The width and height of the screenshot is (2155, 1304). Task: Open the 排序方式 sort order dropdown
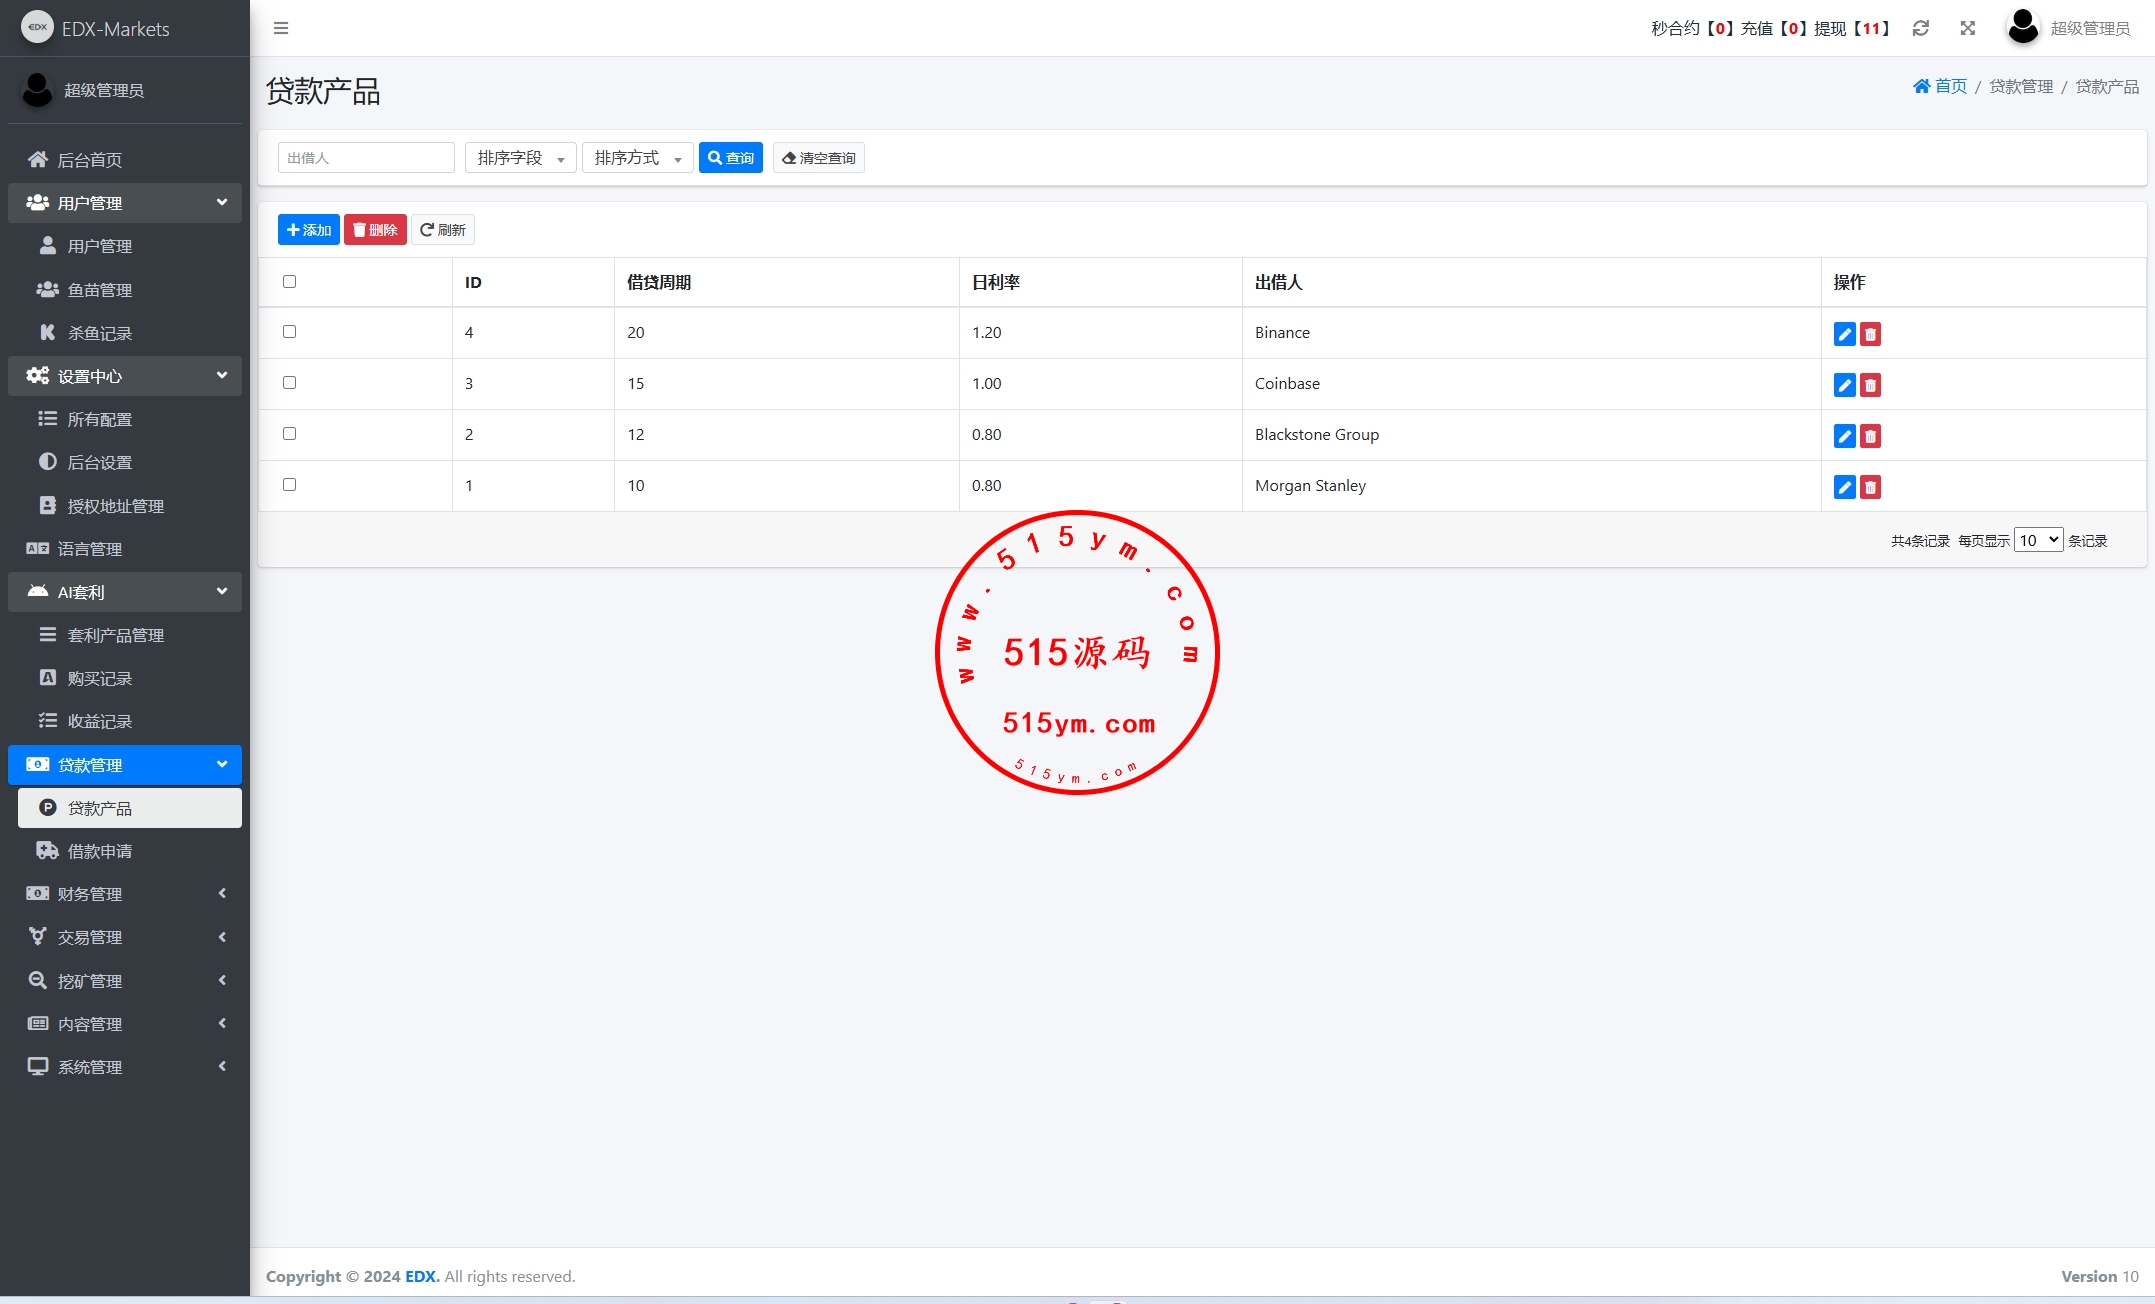pos(637,158)
